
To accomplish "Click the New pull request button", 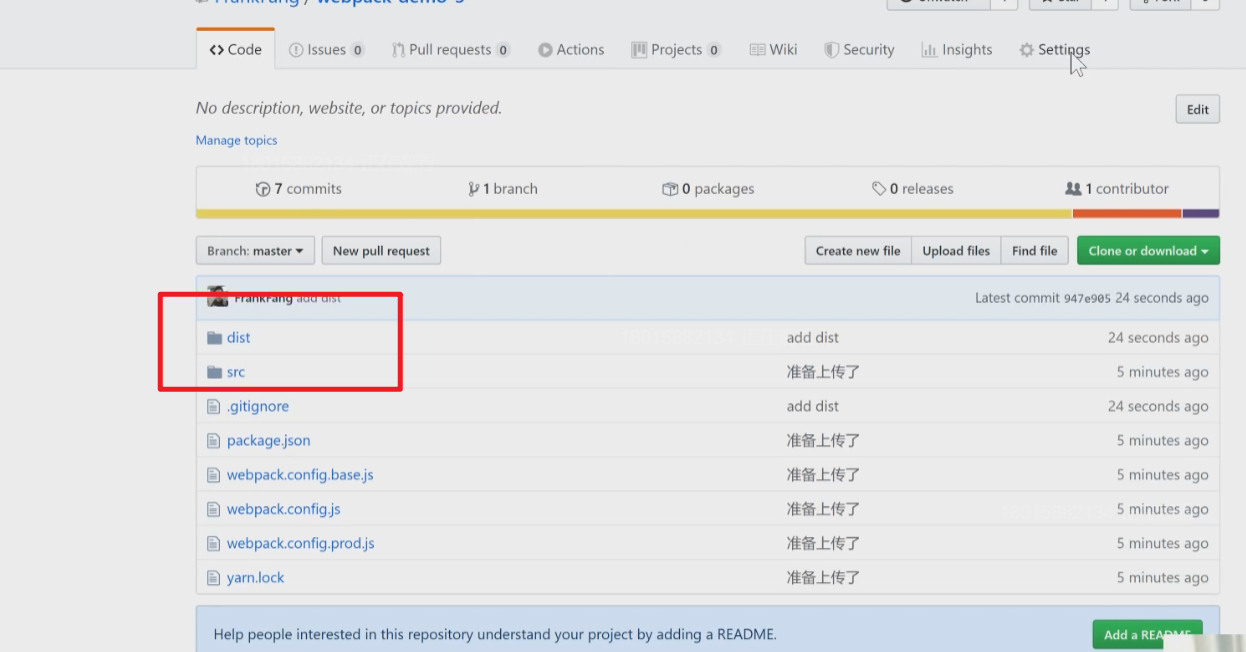I will pyautogui.click(x=381, y=251).
